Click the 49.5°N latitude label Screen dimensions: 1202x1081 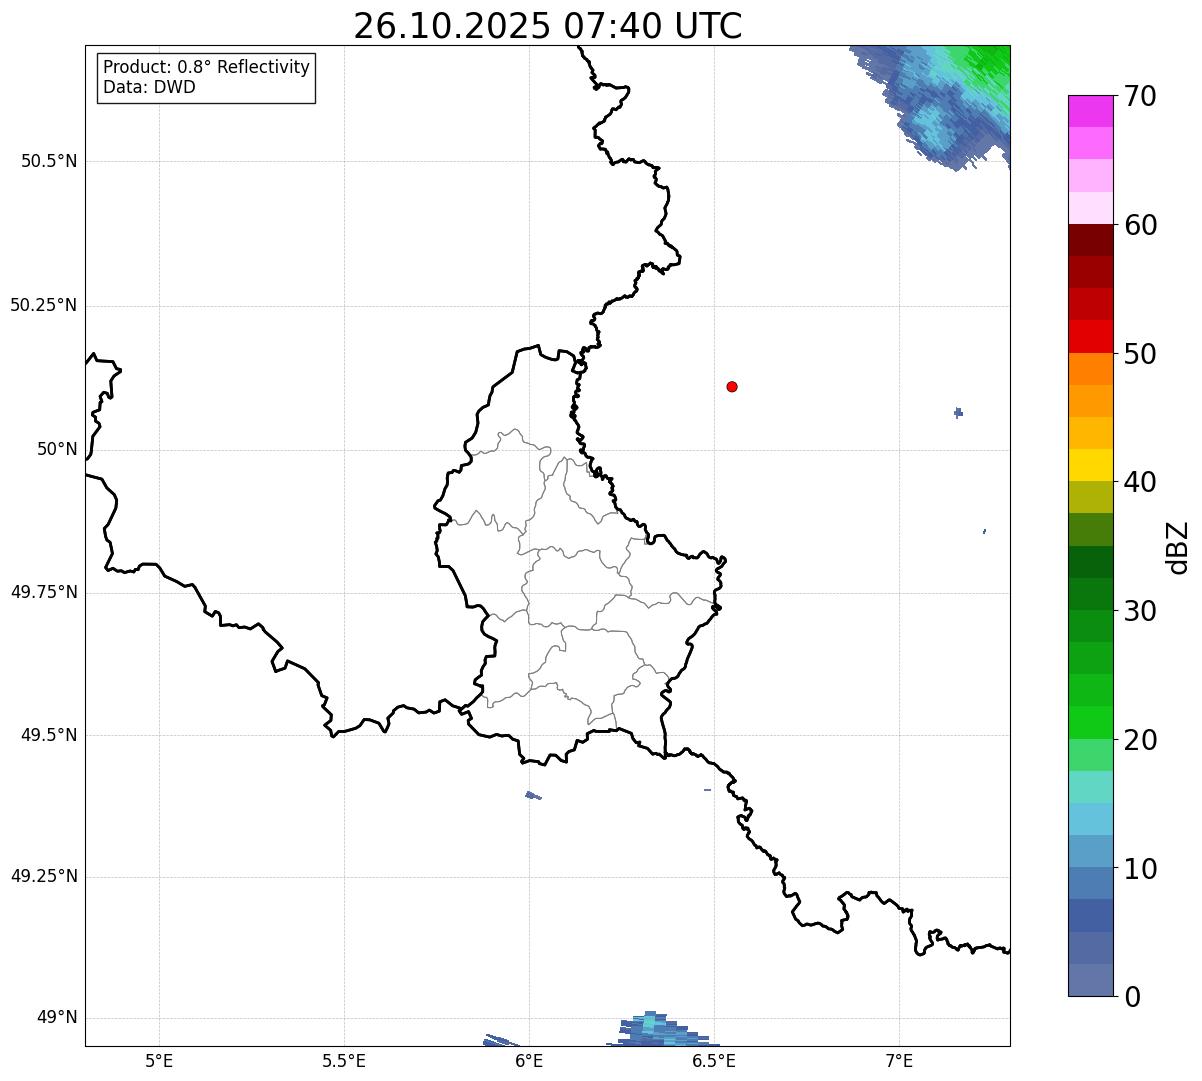pos(49,735)
